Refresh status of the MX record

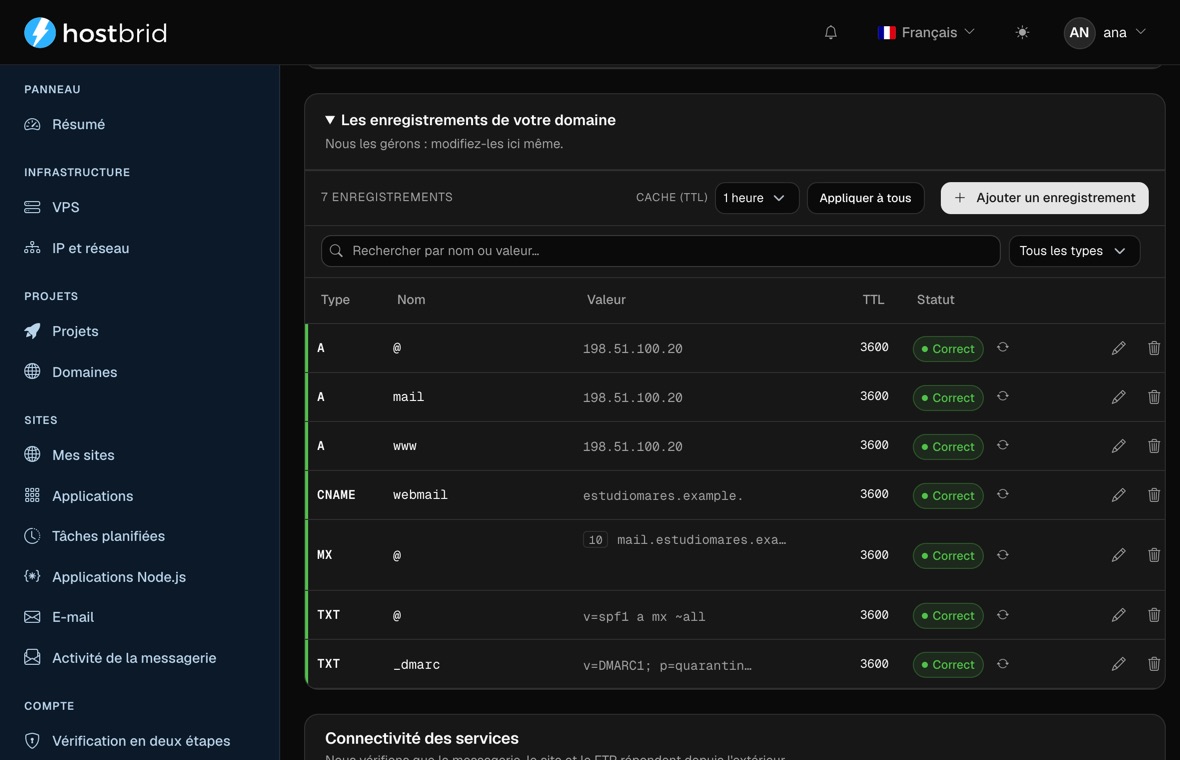click(x=1002, y=555)
